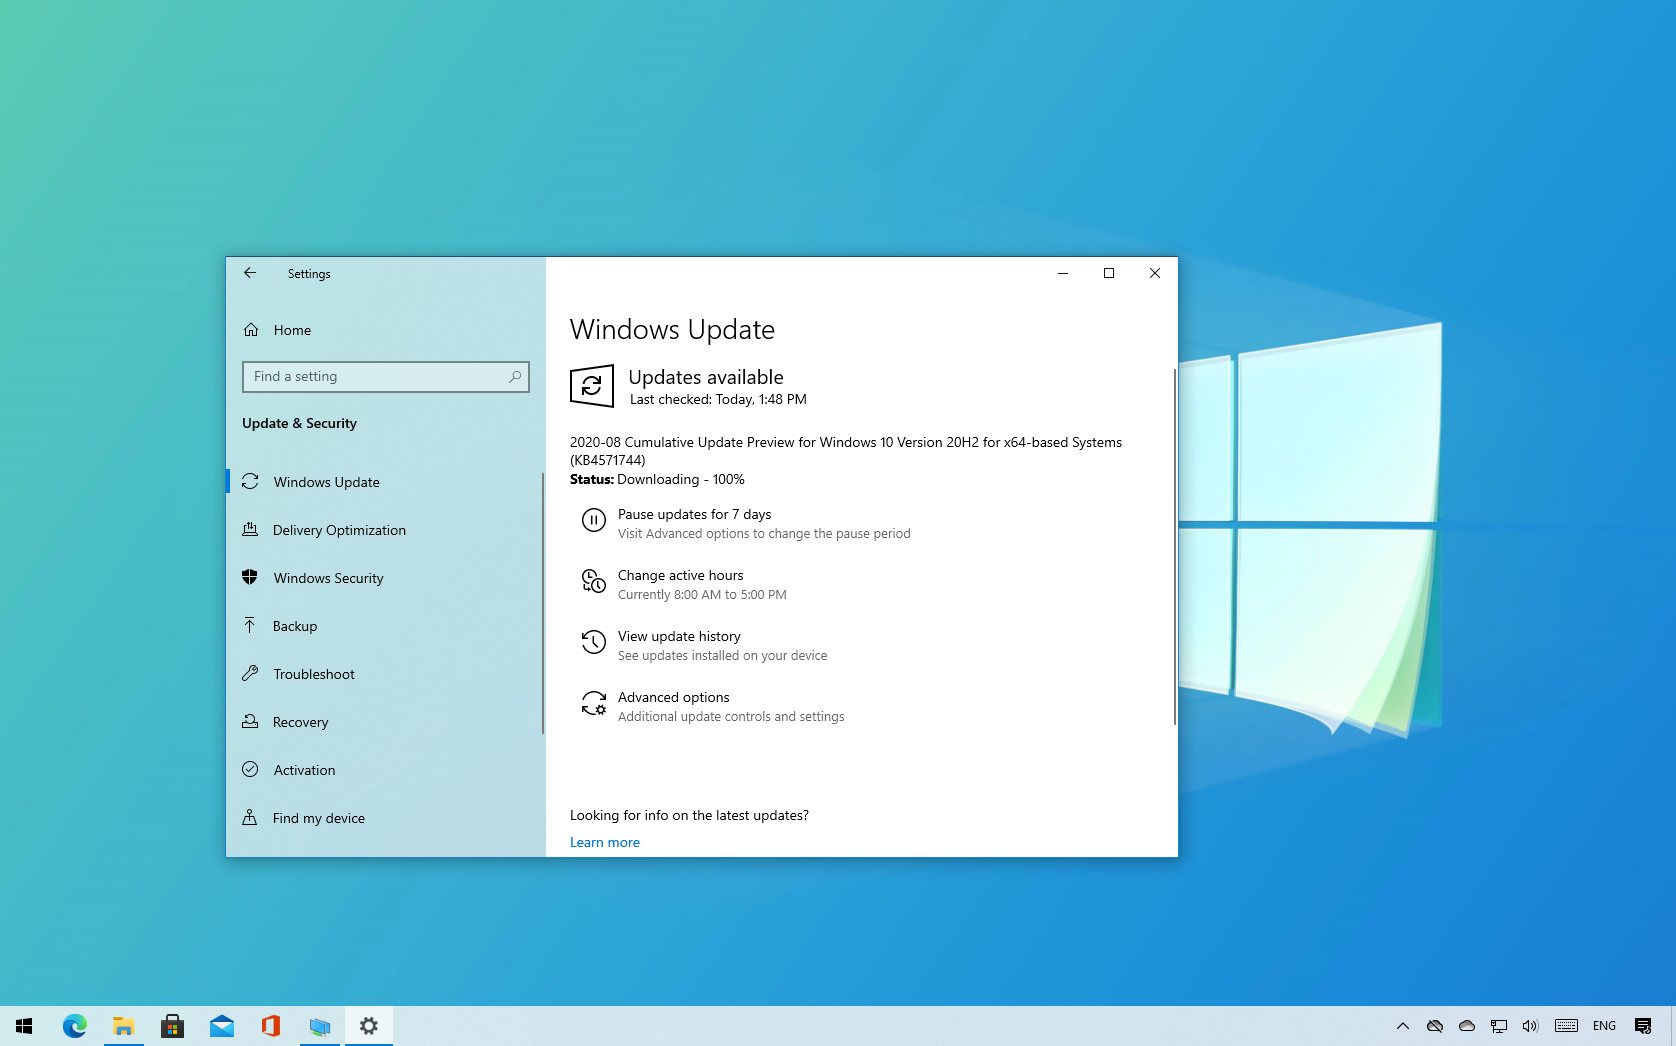Open Microsoft Store from the taskbar
Image resolution: width=1676 pixels, height=1046 pixels.
click(x=172, y=1025)
